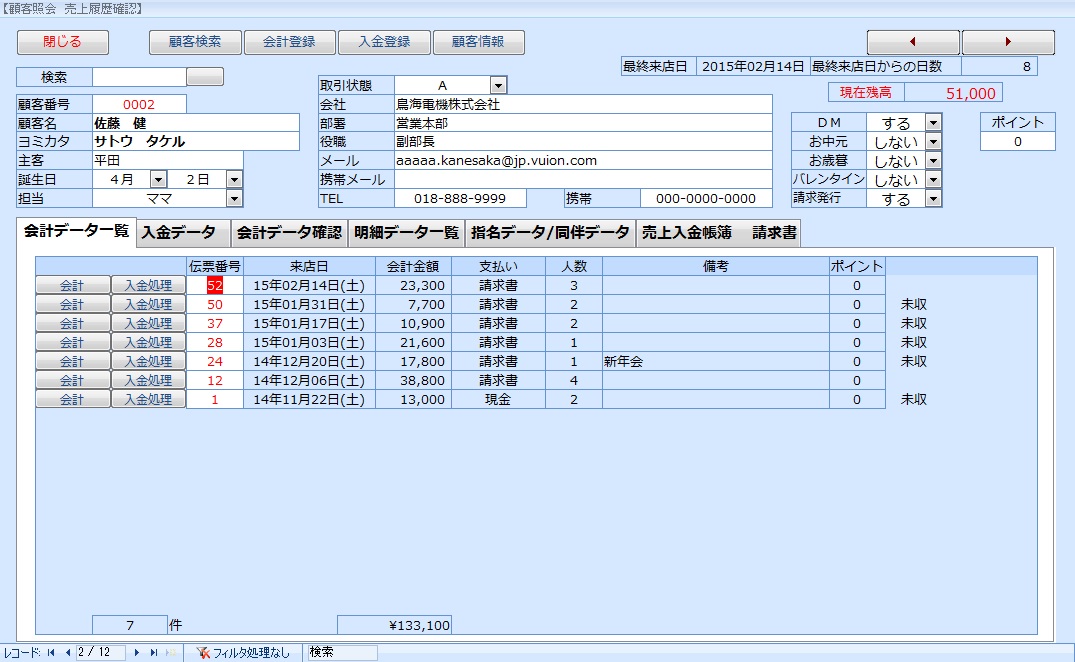1075x662 pixels.
Task: Open the 明細データ一覧 tab
Action: click(x=406, y=233)
